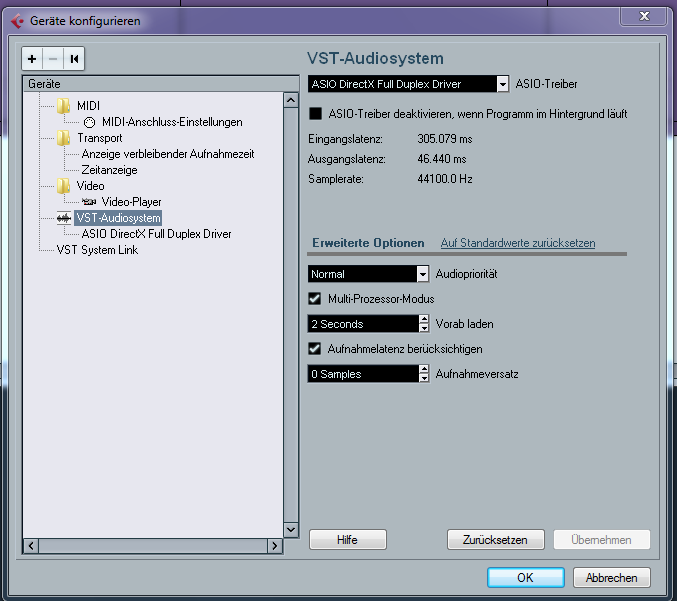This screenshot has height=601, width=677.
Task: Open the Audiopriorität dropdown
Action: [x=423, y=274]
